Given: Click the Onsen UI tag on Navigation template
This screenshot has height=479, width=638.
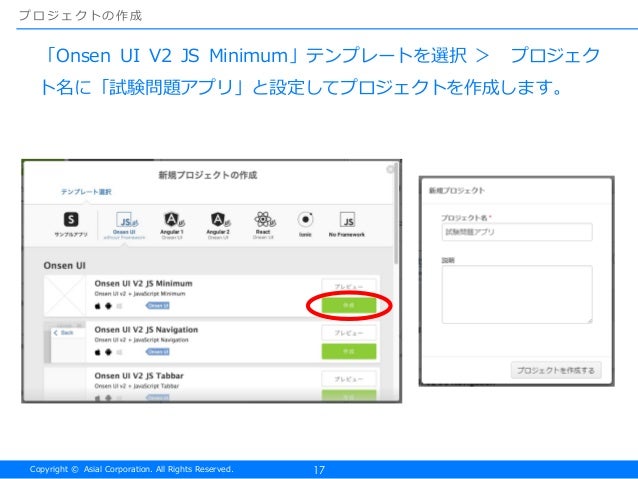Looking at the screenshot, I should point(157,352).
